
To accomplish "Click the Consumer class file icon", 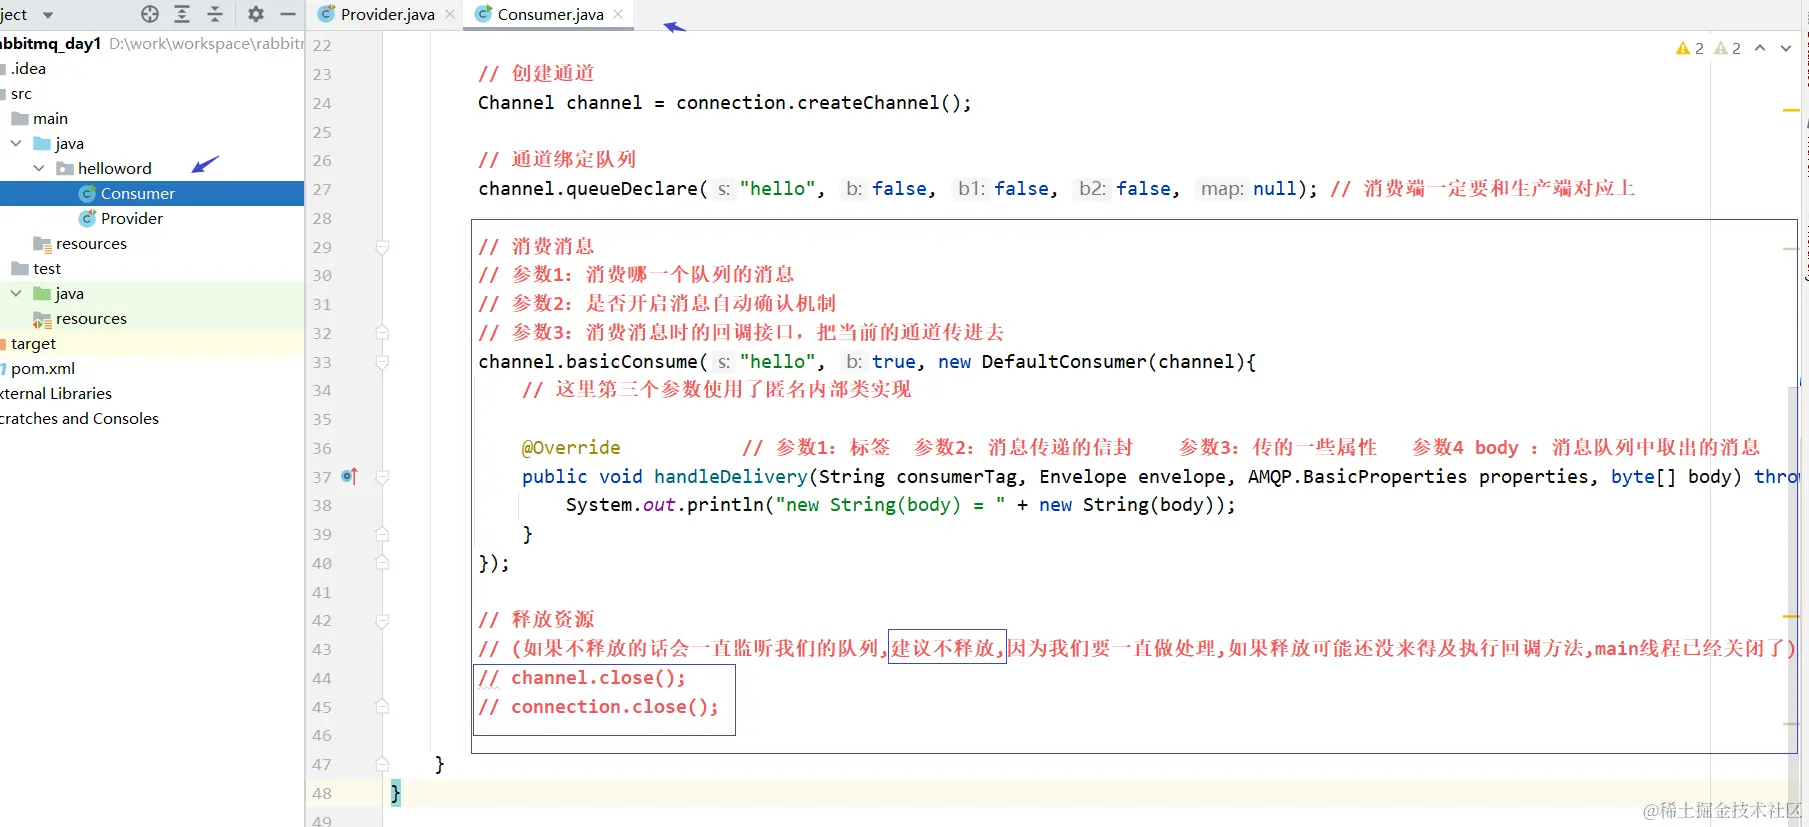I will (x=87, y=194).
